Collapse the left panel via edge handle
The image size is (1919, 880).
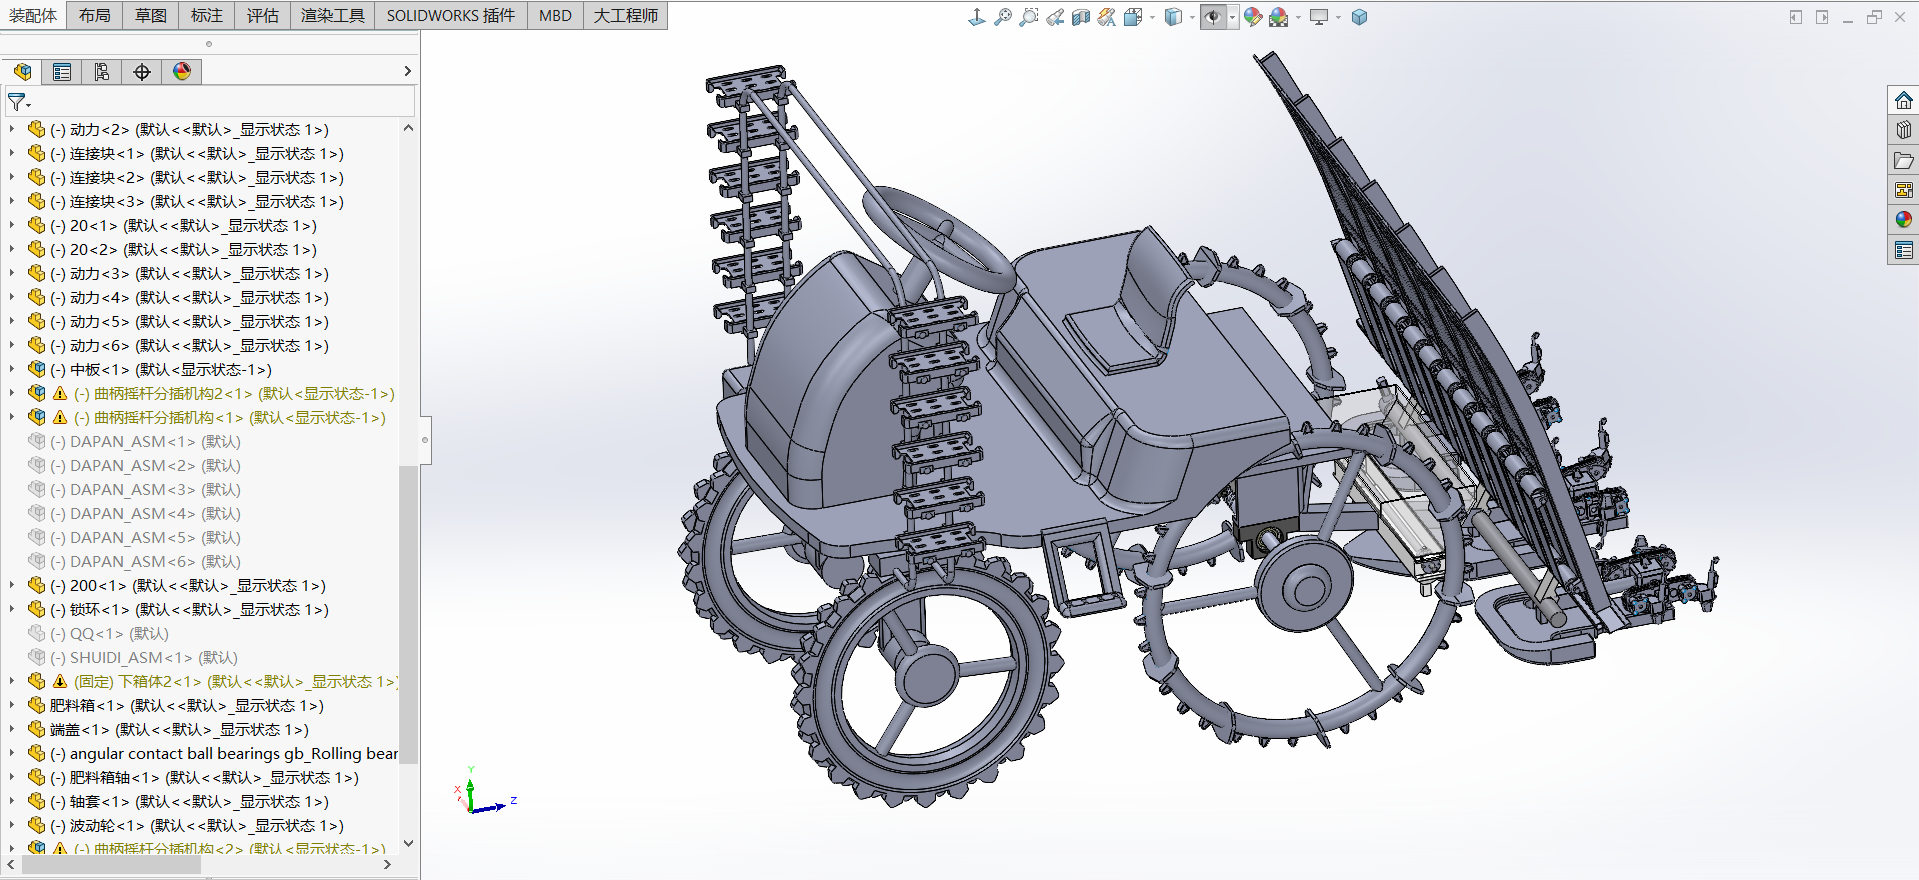pos(425,440)
